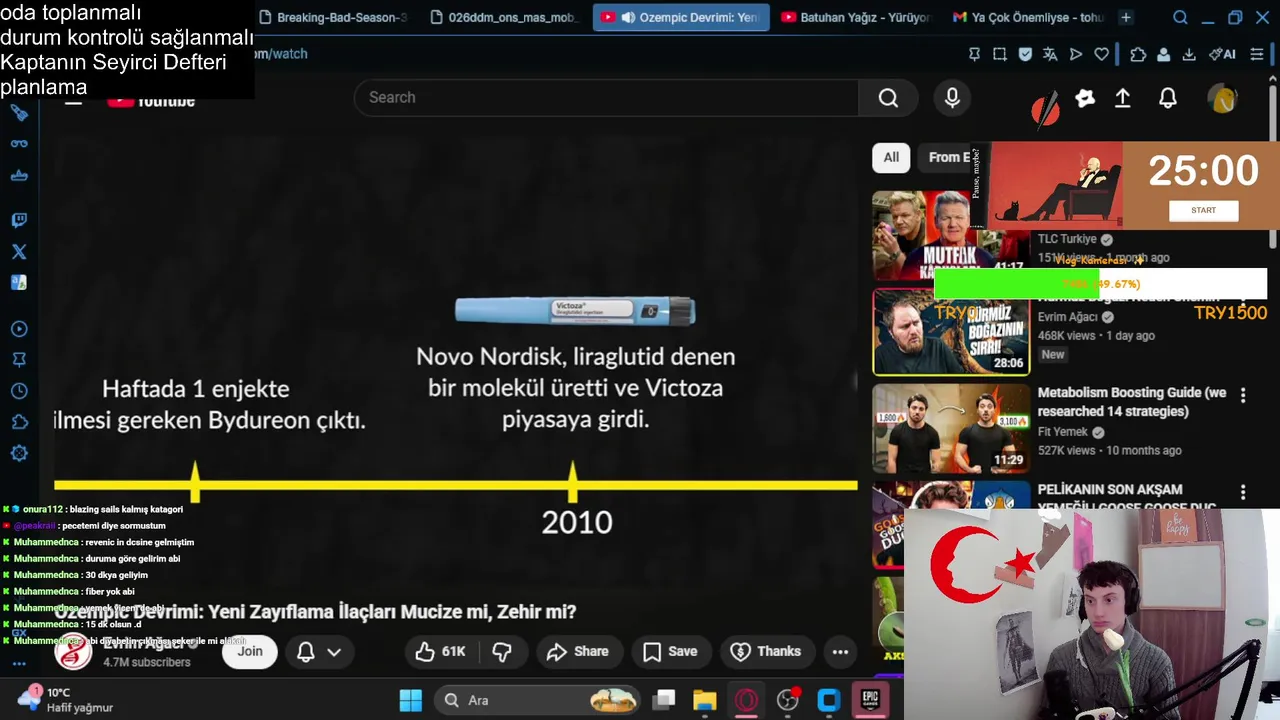The image size is (1280, 720).
Task: Click the Fit Yemek channel name
Action: pyautogui.click(x=1062, y=432)
